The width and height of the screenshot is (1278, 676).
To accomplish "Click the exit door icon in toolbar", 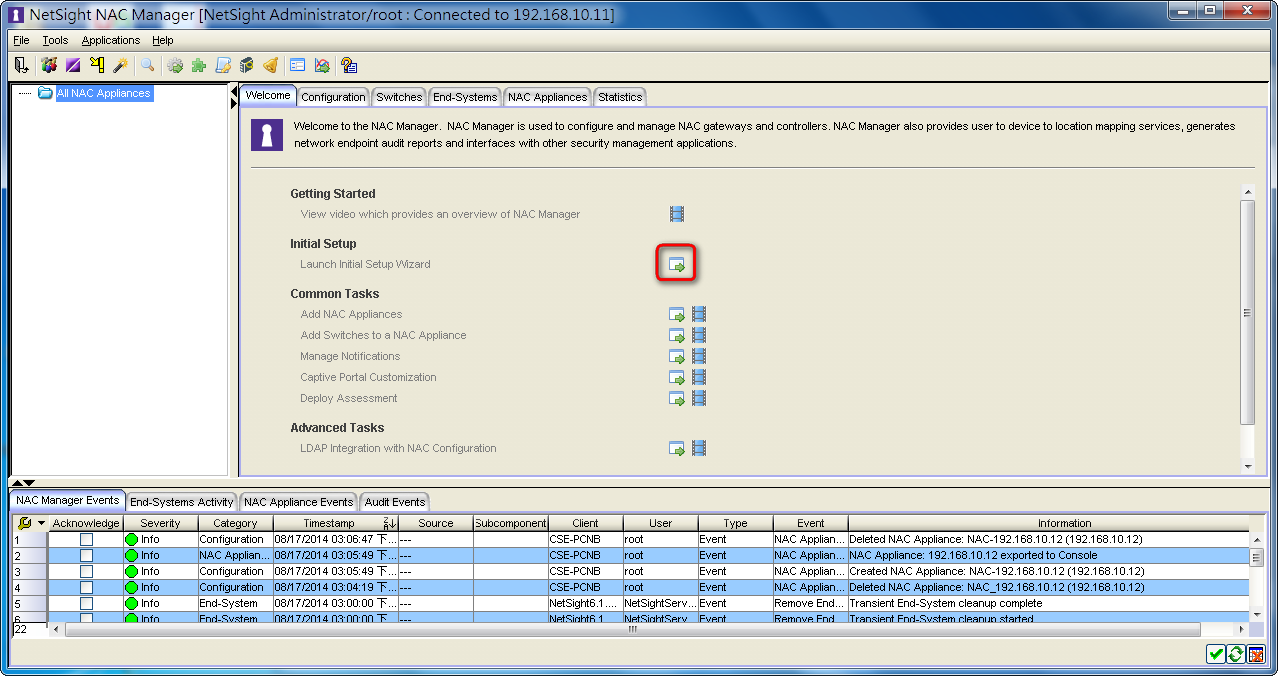I will 21,65.
